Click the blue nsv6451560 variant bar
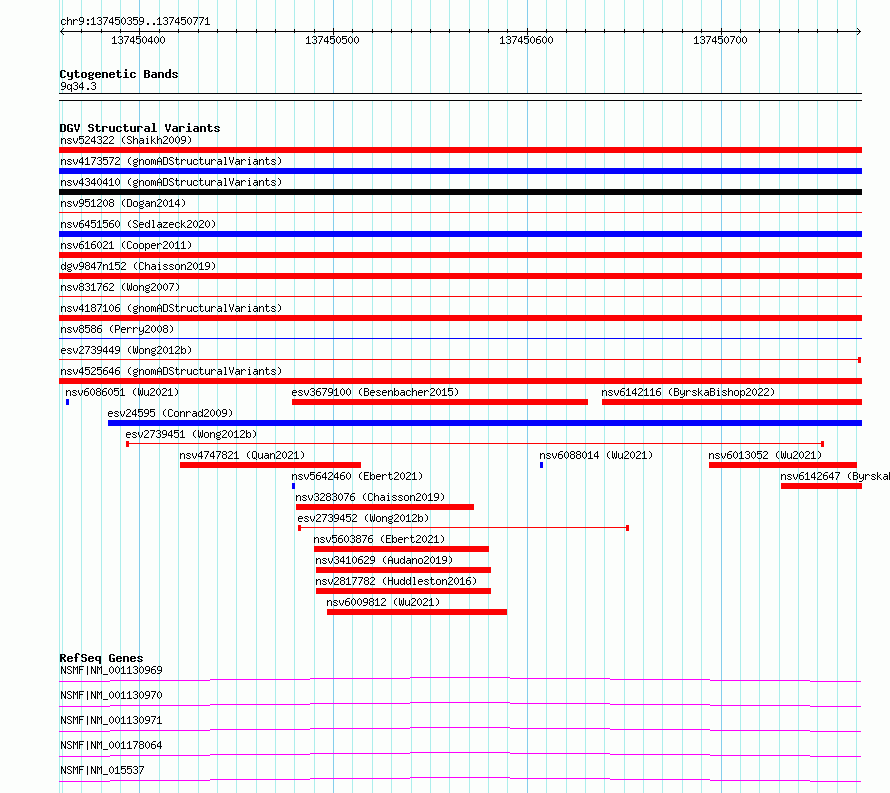The height and width of the screenshot is (793, 890). pyautogui.click(x=460, y=234)
